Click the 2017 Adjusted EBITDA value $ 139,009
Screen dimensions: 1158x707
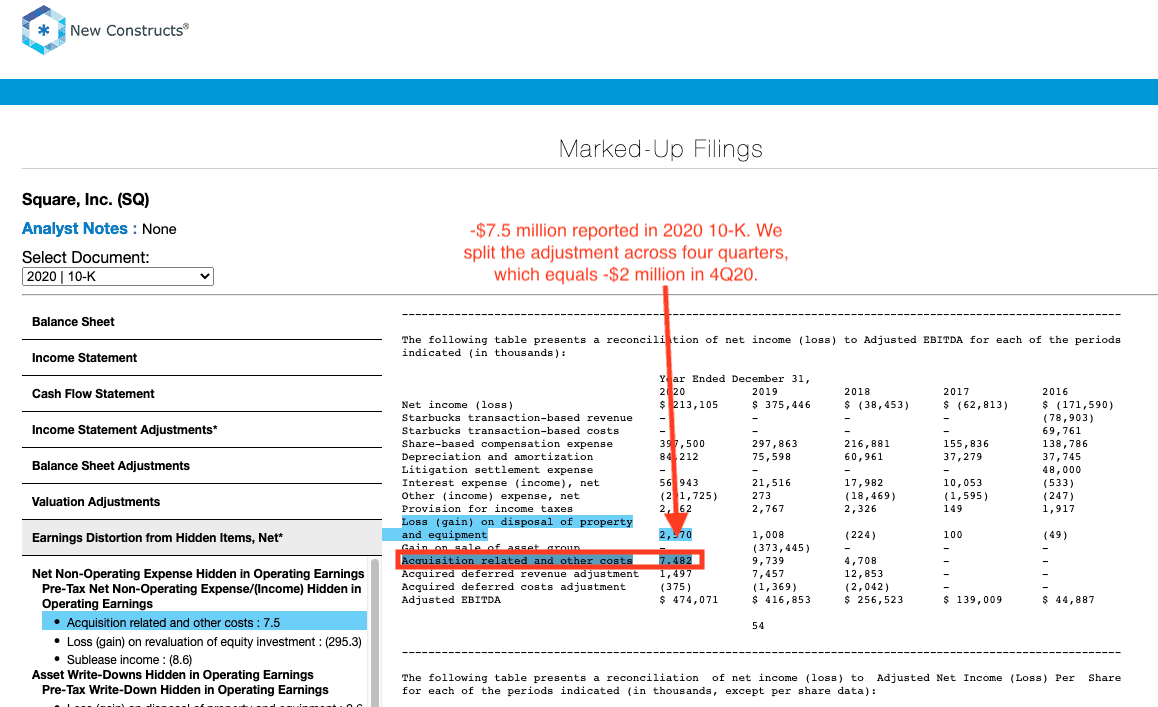click(x=973, y=600)
